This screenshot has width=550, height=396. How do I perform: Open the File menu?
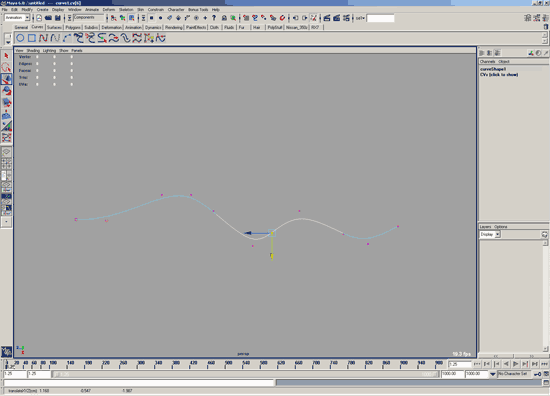pos(4,9)
